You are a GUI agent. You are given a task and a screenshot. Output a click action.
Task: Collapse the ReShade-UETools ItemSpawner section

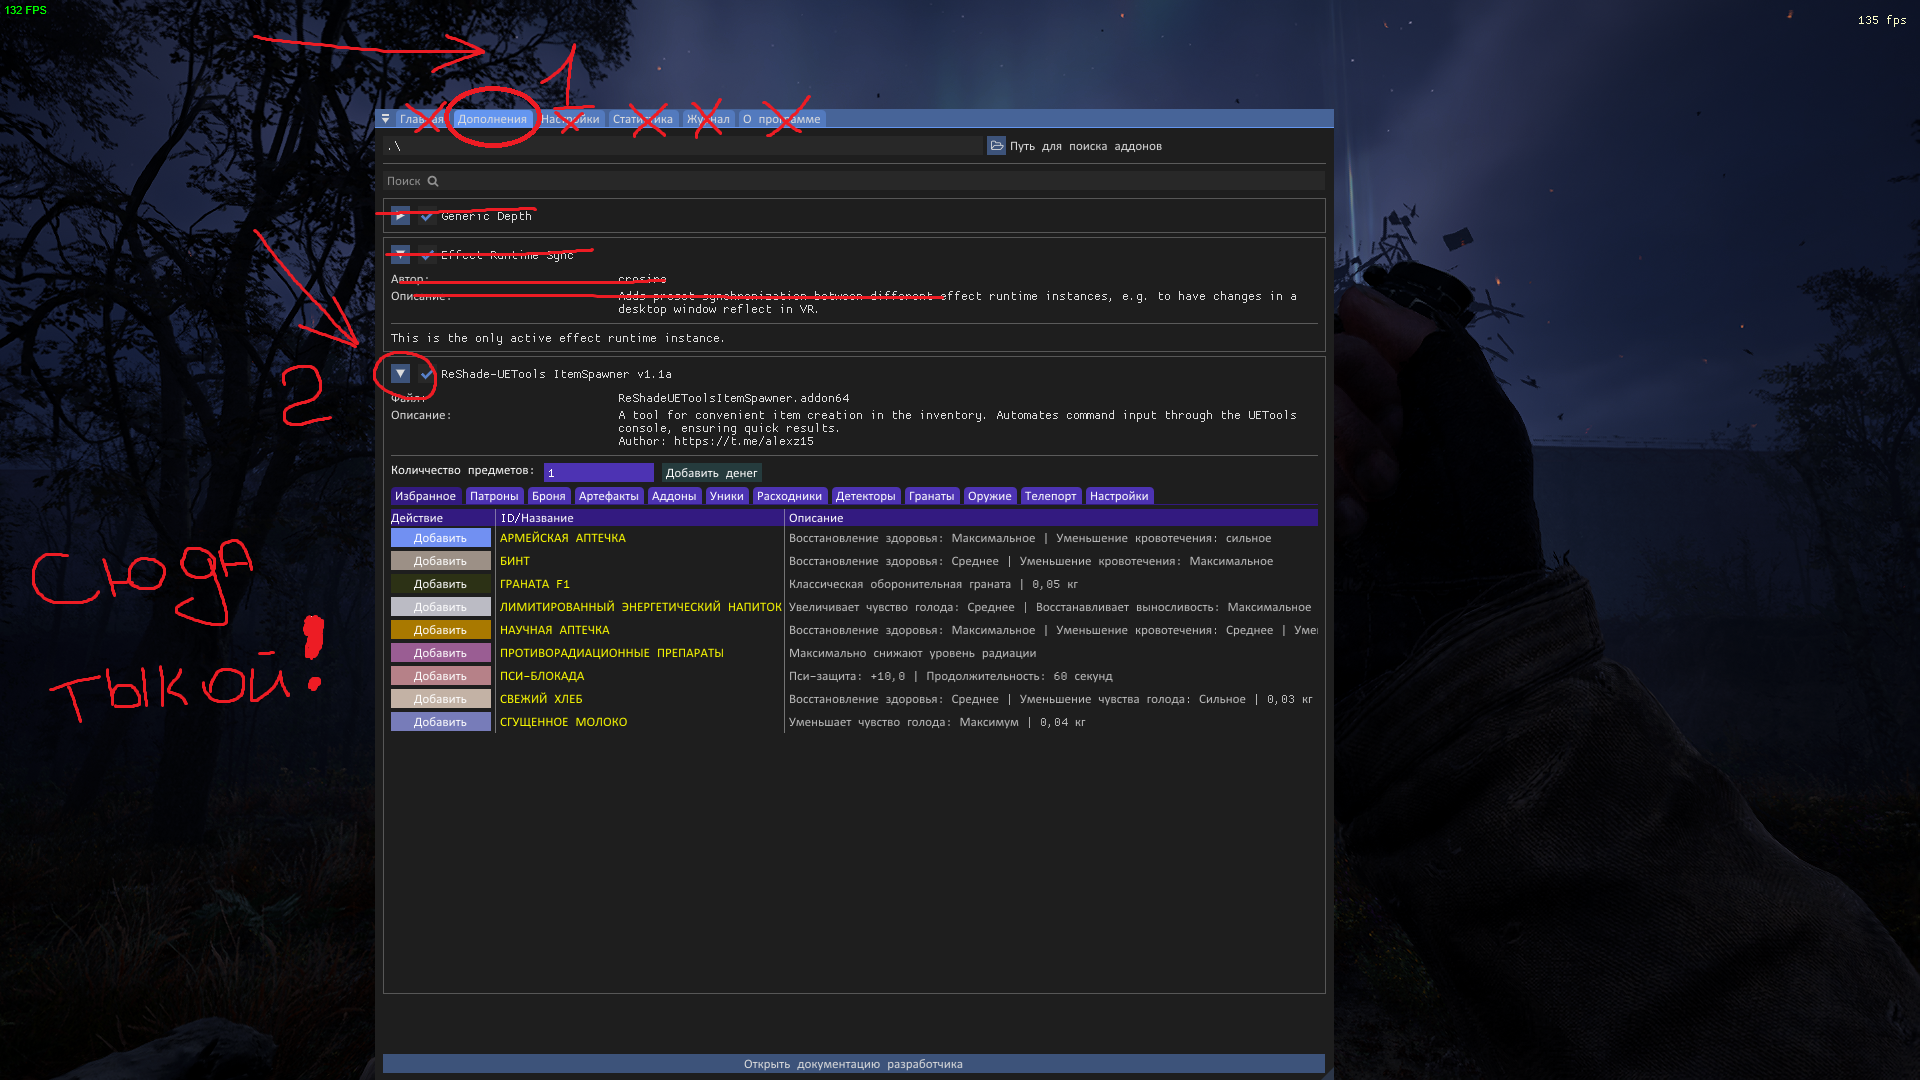400,374
